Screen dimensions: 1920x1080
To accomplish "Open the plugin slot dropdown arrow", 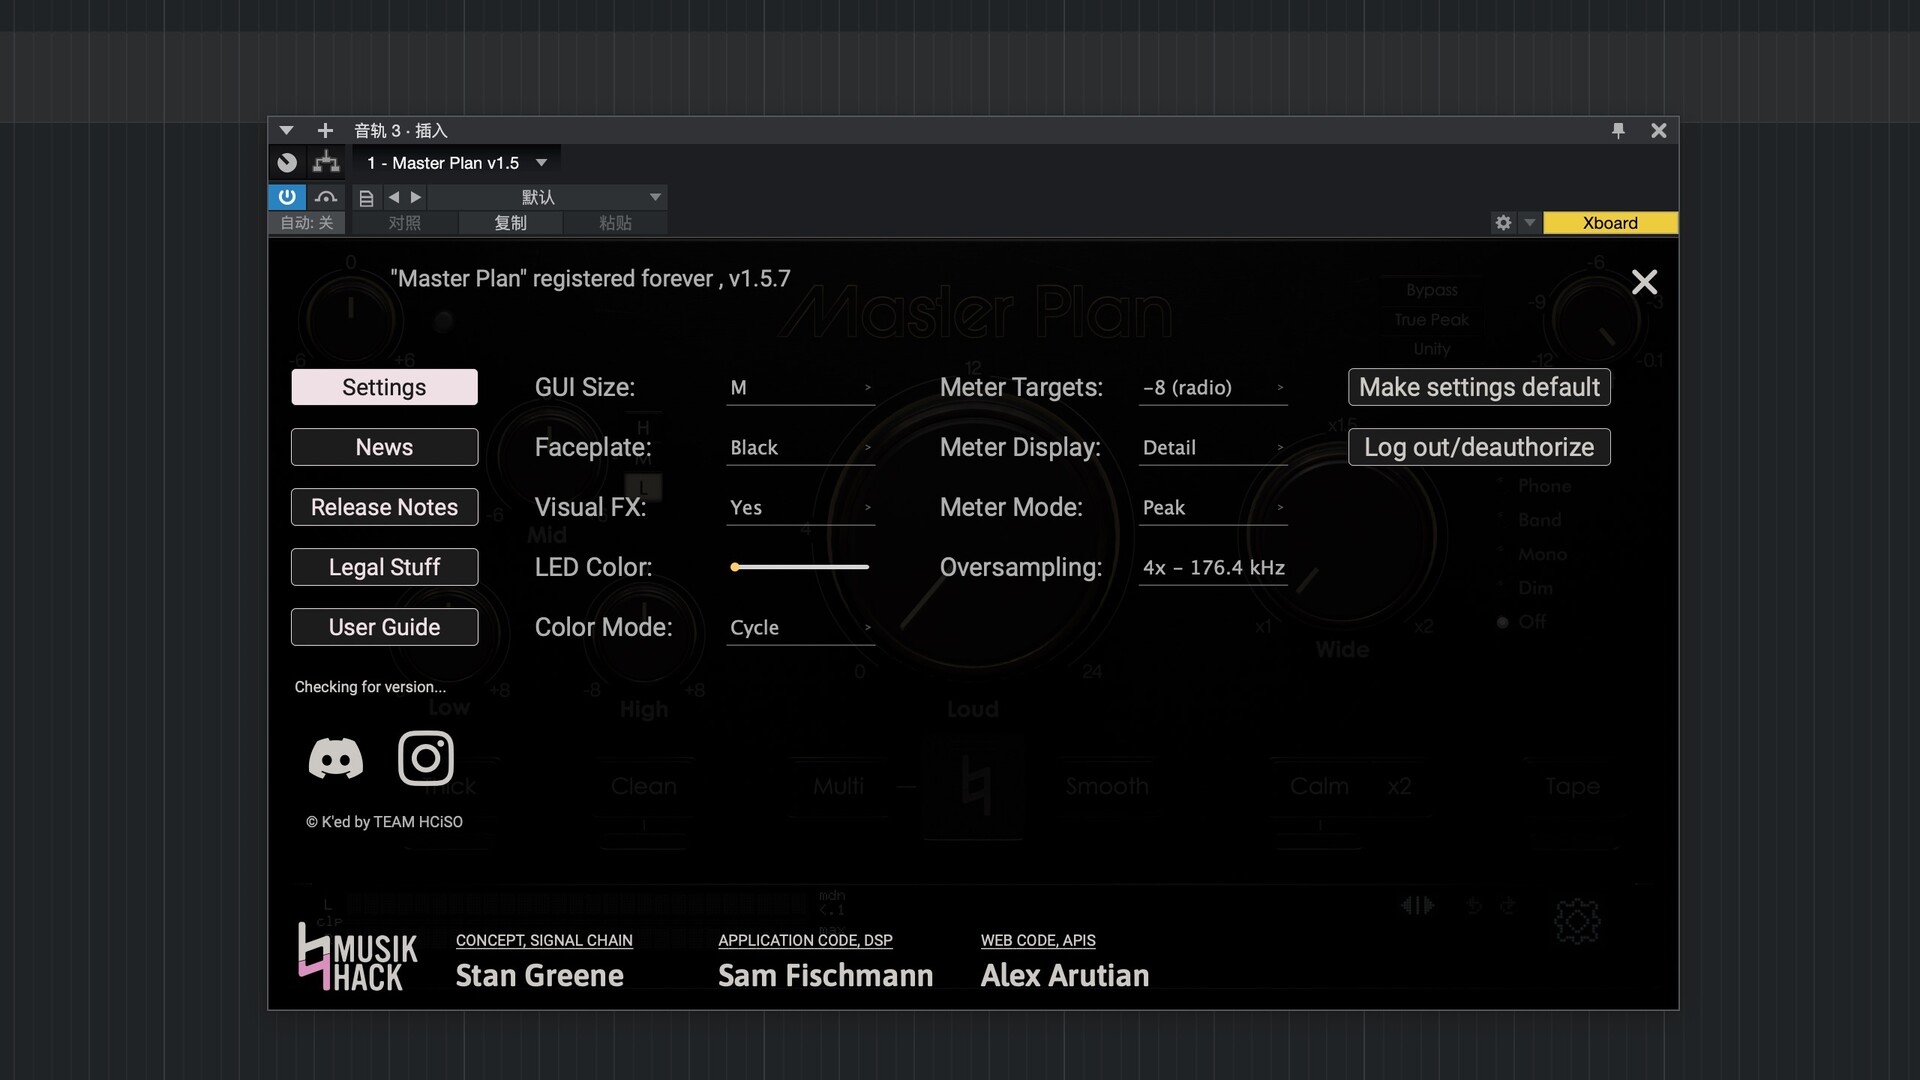I will click(x=541, y=162).
